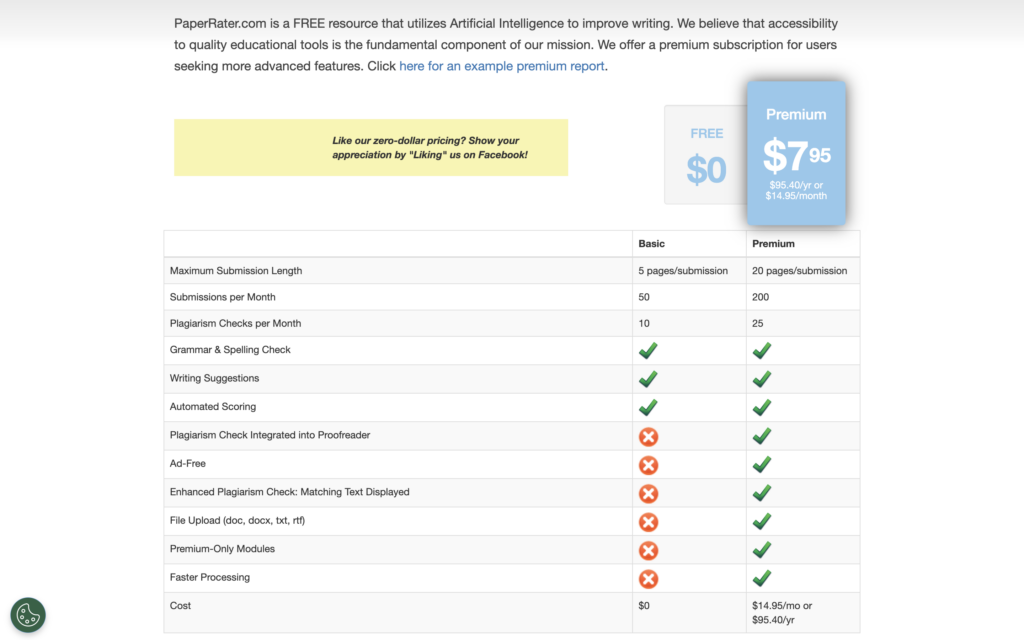
Task: Click the Automated Scoring checkmark under Premium
Action: point(762,407)
